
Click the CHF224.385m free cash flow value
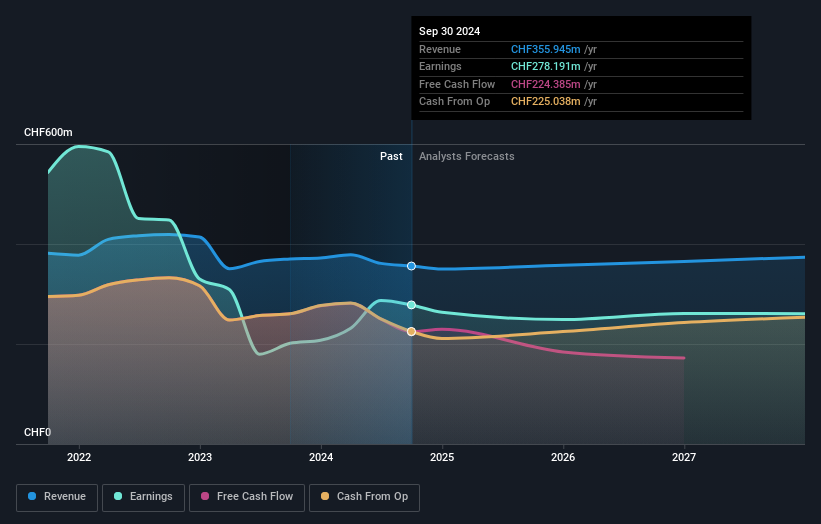click(546, 84)
